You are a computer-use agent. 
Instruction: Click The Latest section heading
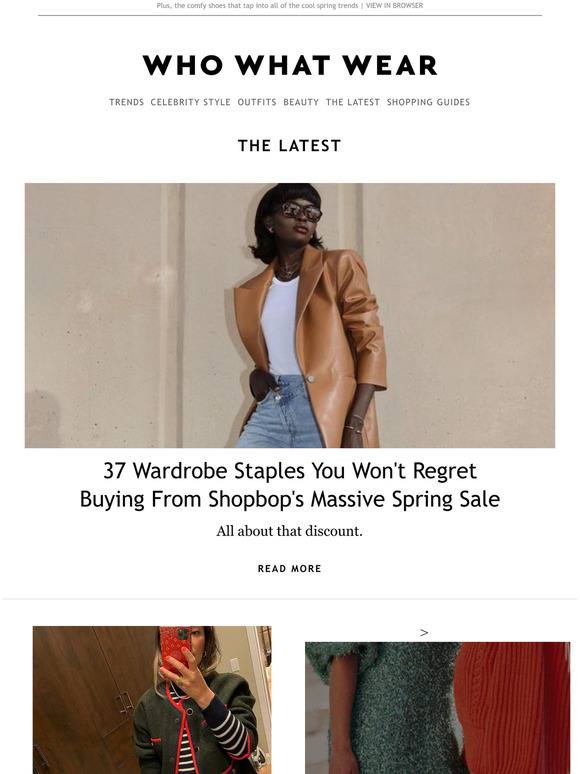pyautogui.click(x=290, y=146)
